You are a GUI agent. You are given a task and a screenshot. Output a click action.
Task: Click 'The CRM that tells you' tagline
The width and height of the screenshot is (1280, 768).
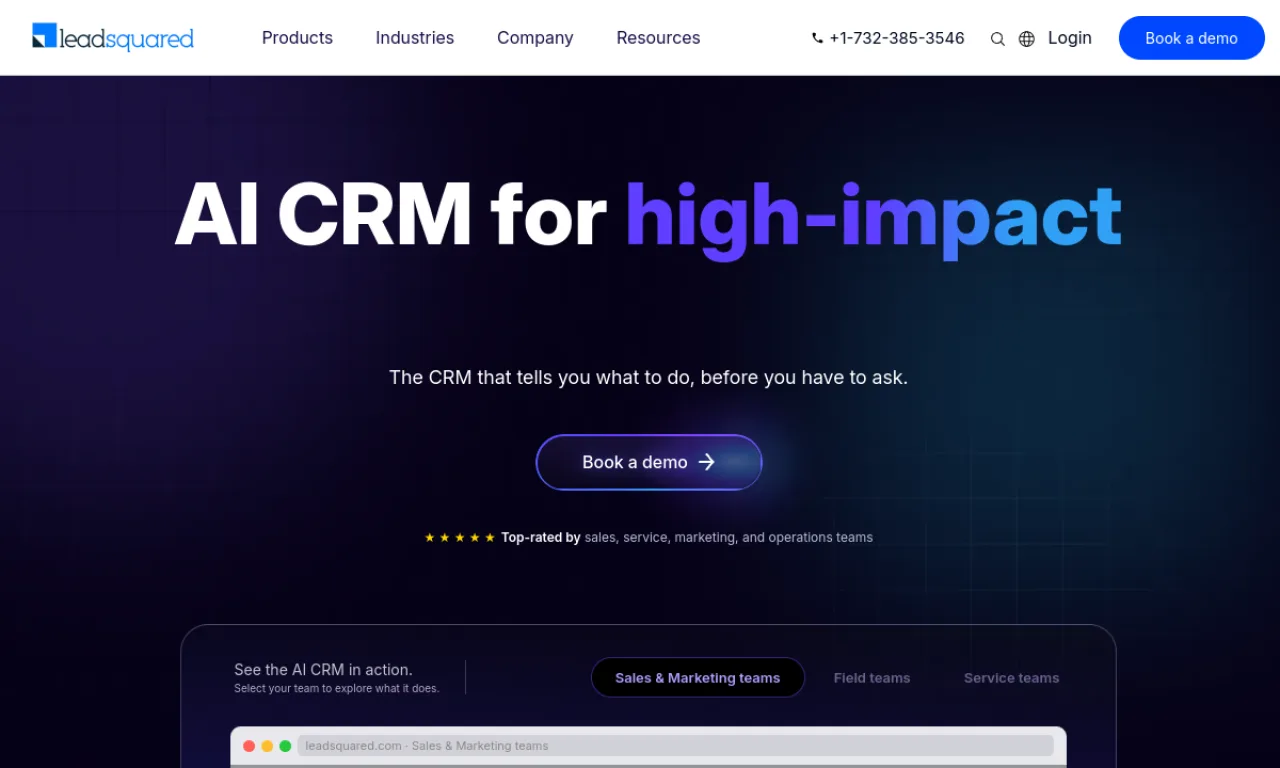pos(648,377)
